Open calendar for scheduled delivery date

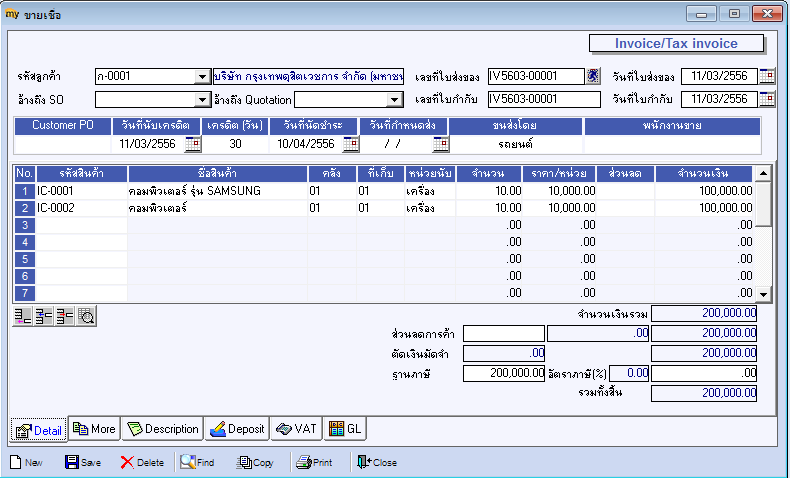point(440,144)
